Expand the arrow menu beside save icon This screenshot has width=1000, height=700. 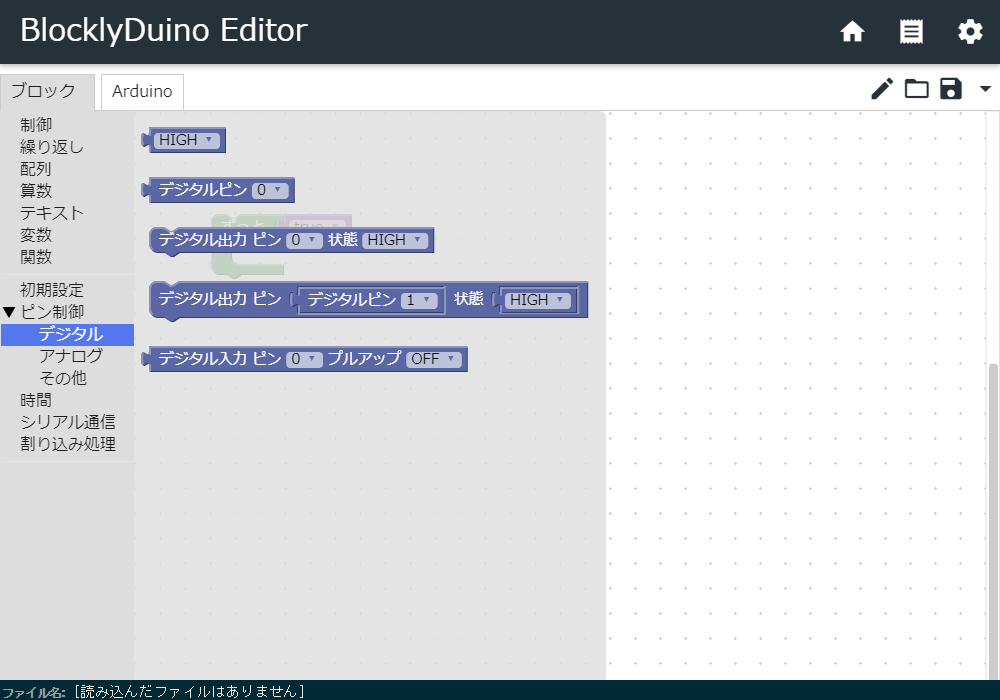click(x=985, y=89)
